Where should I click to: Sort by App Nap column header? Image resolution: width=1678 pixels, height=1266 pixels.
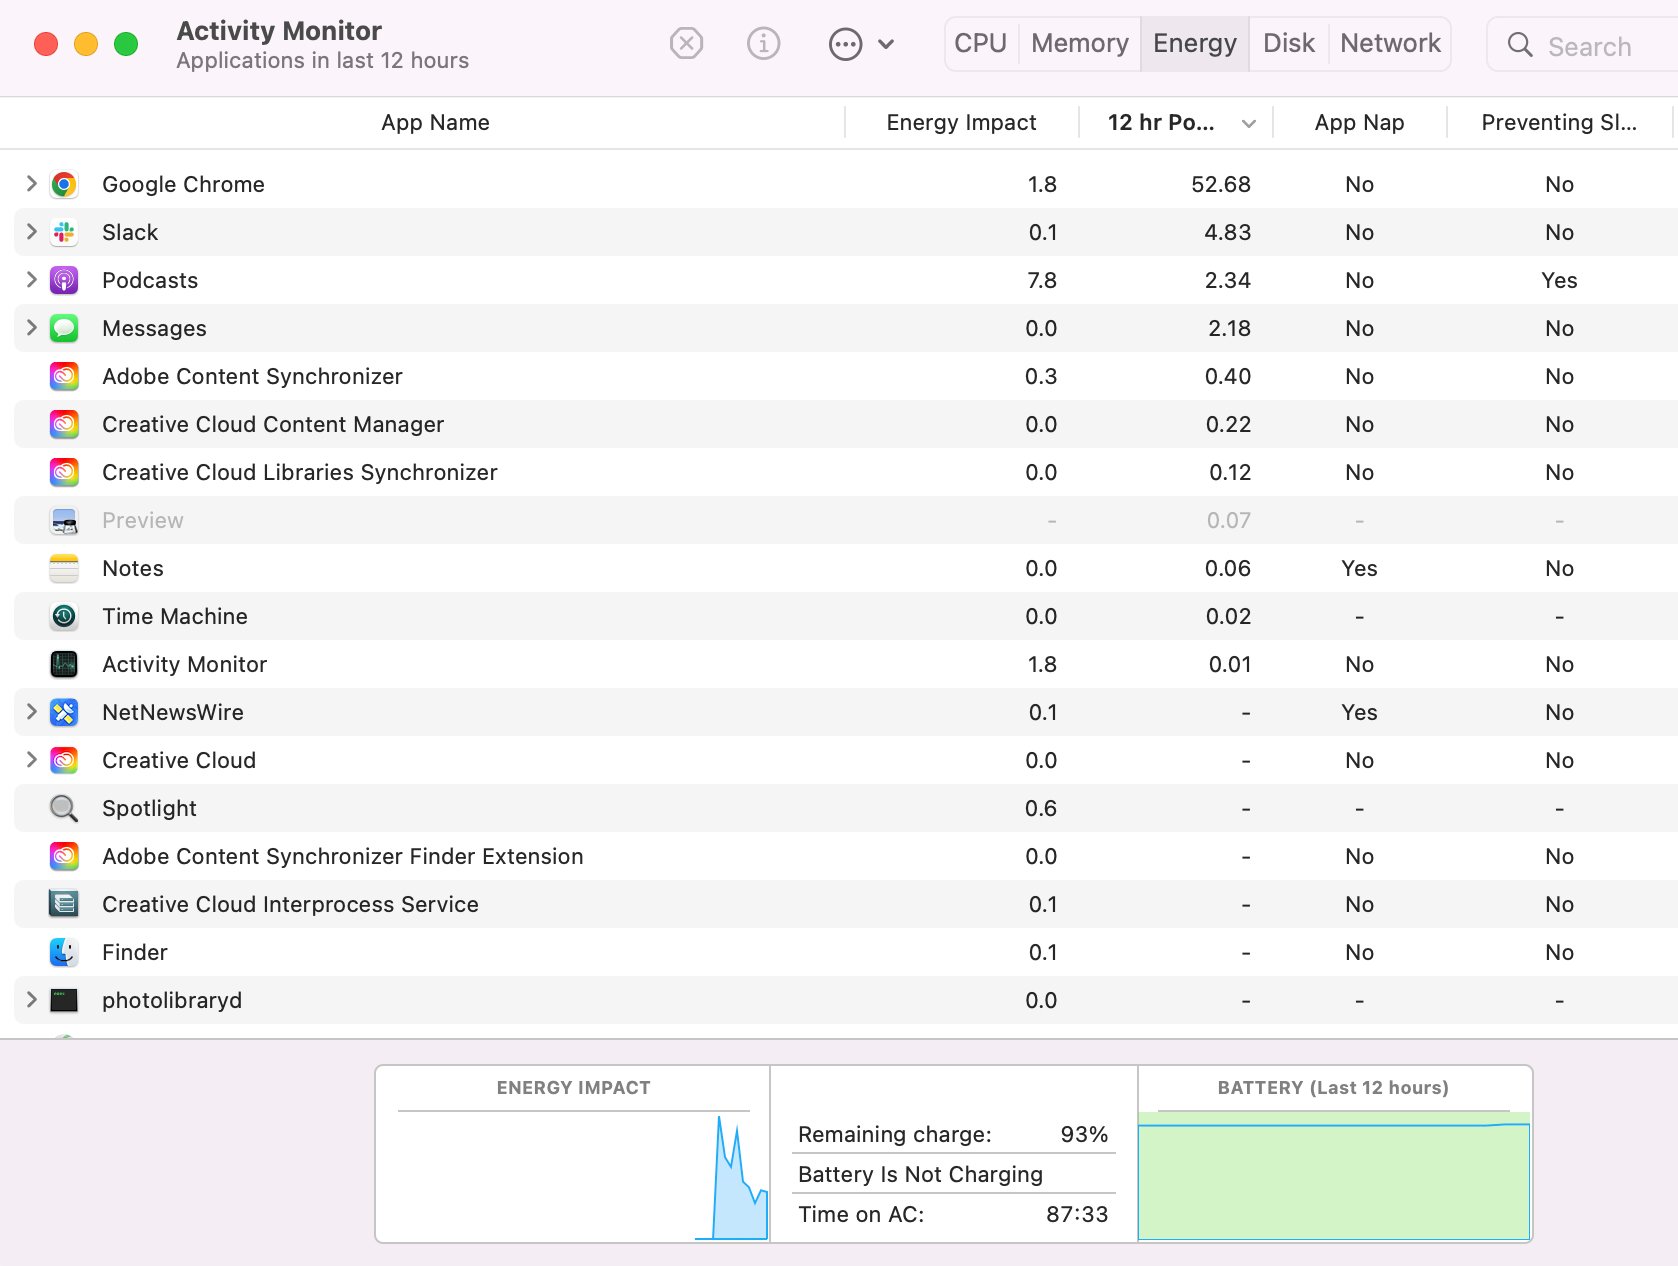pyautogui.click(x=1358, y=123)
